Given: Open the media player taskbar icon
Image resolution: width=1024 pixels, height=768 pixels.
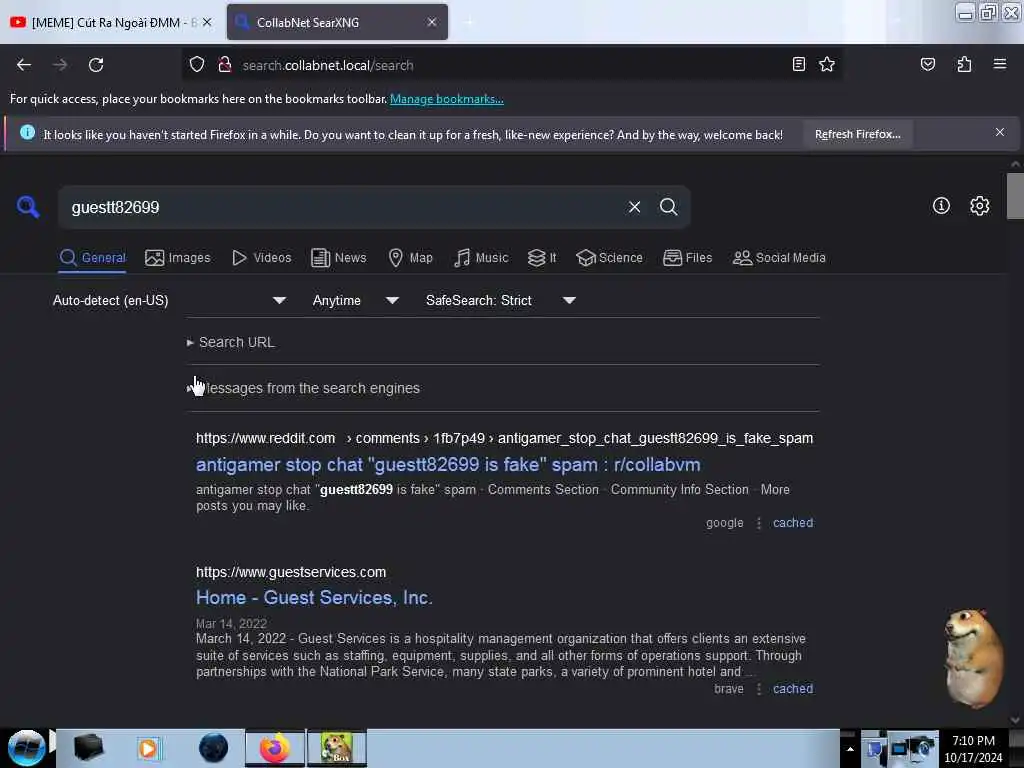Looking at the screenshot, I should coord(148,748).
